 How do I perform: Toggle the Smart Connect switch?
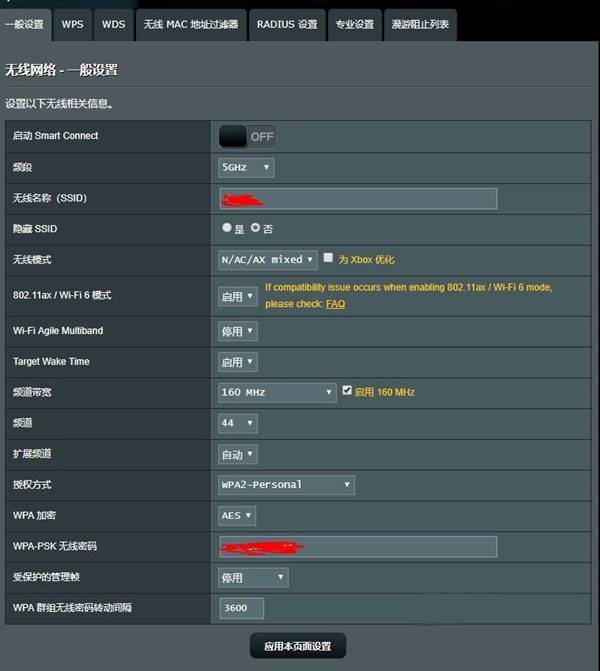point(247,136)
